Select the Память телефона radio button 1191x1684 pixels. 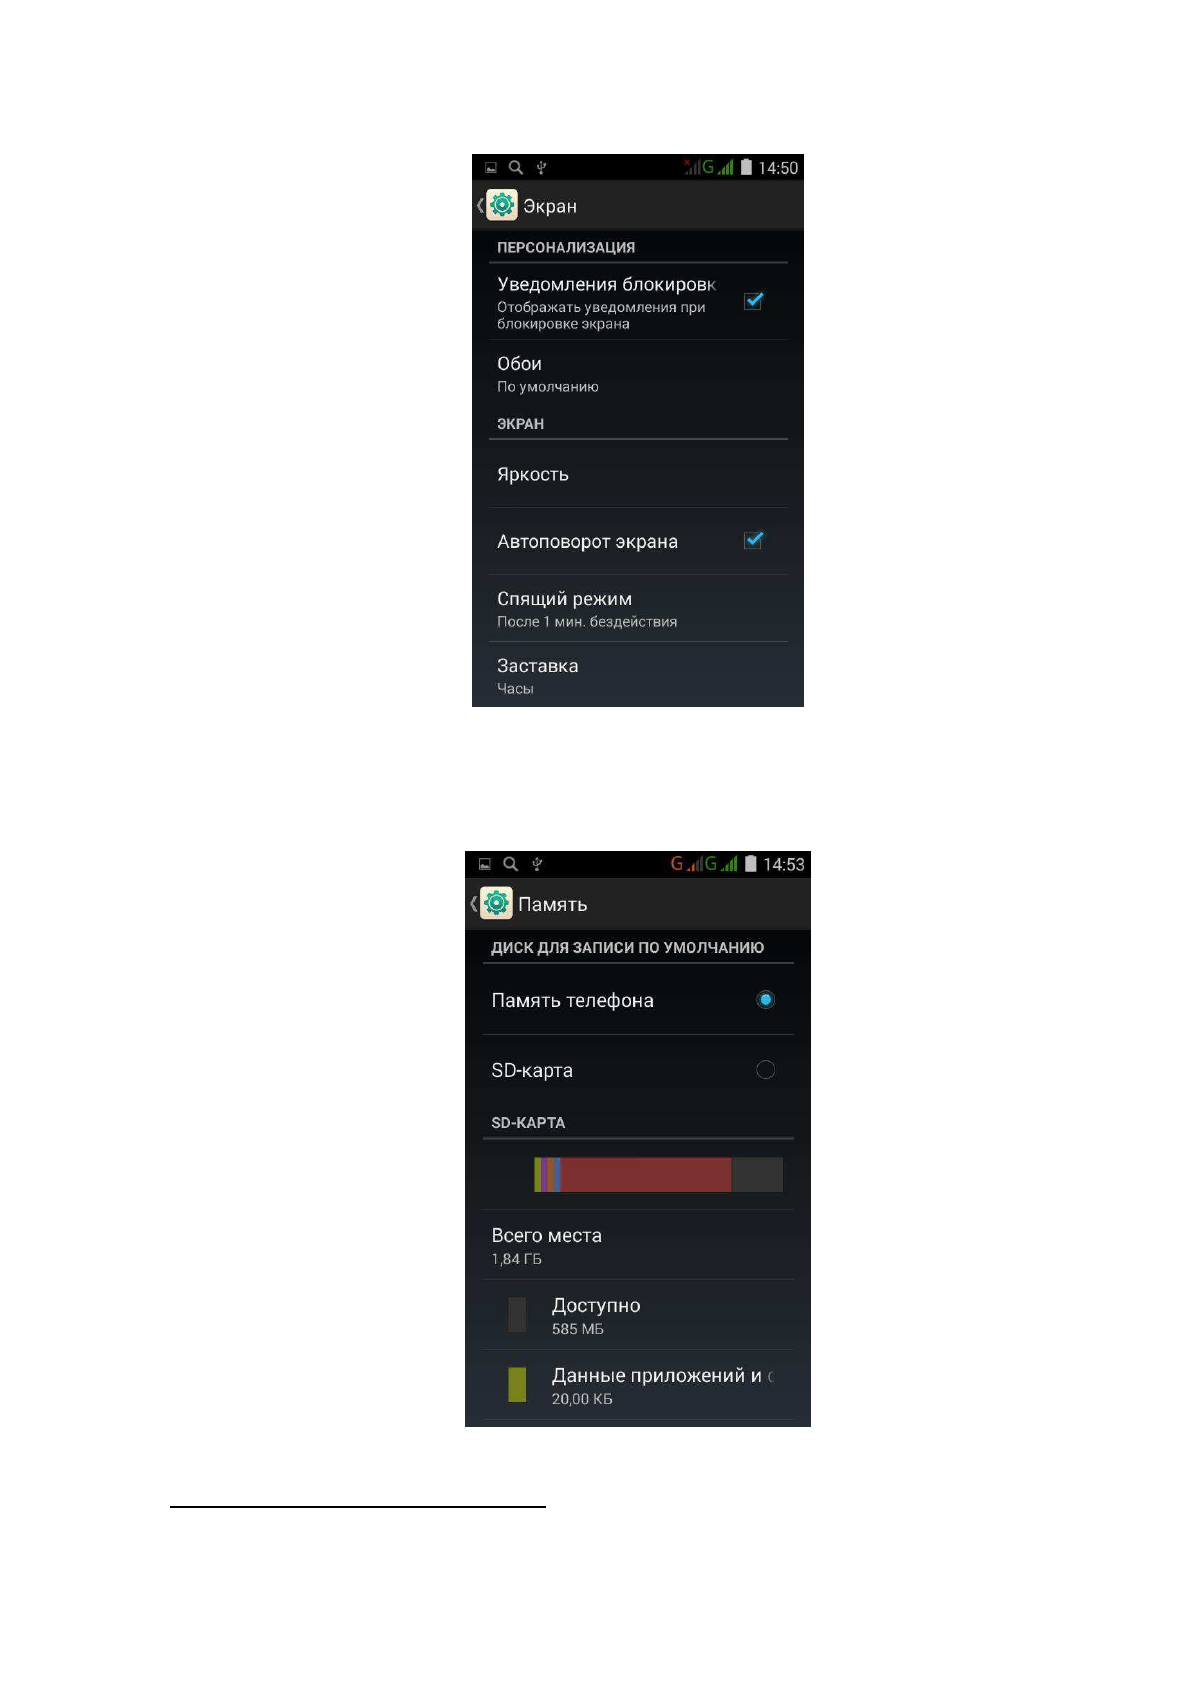click(x=766, y=1000)
